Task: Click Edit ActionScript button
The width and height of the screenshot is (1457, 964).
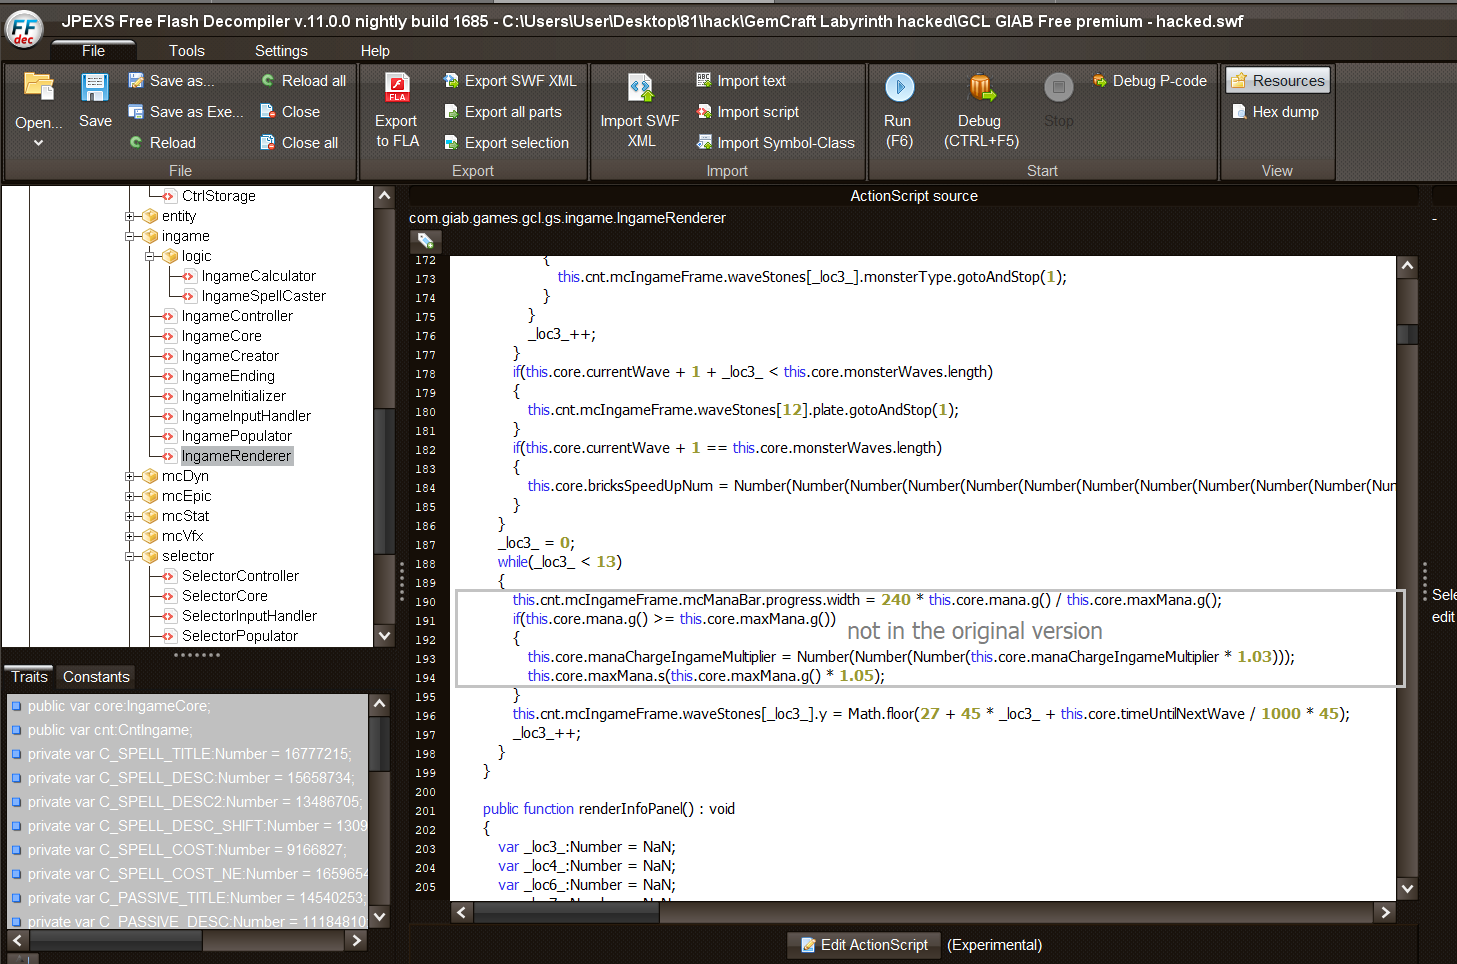Action: [864, 945]
